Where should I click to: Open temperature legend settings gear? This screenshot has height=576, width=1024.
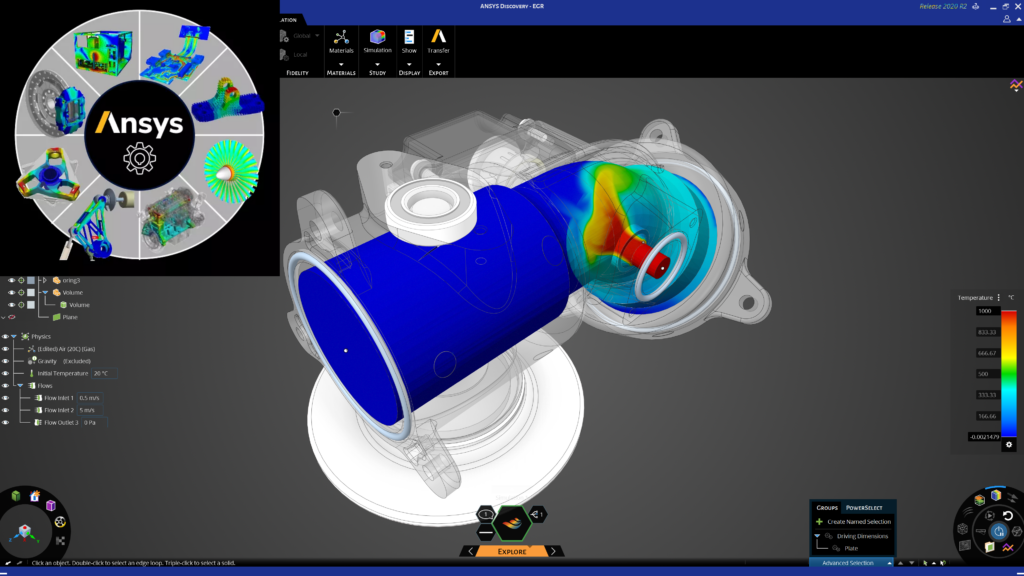1009,444
